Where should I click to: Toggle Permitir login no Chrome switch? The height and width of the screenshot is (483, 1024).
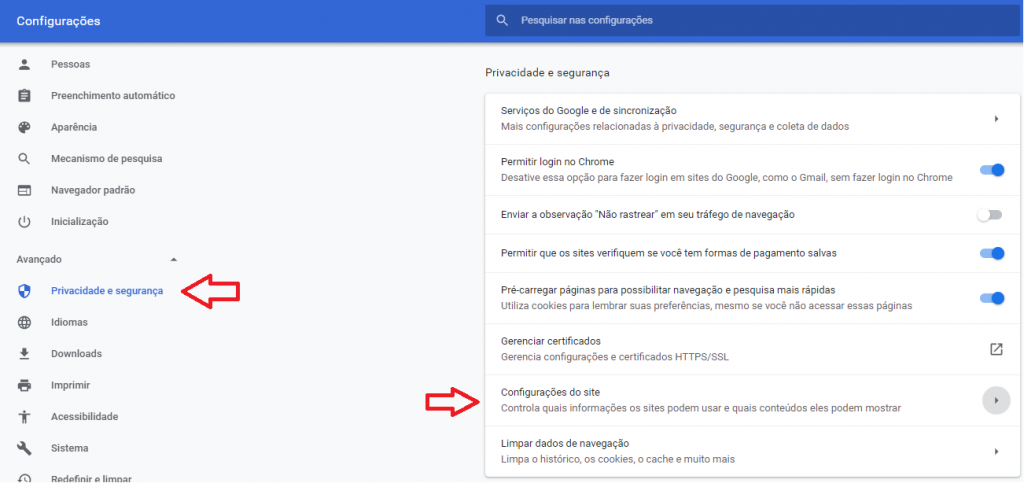coord(991,170)
